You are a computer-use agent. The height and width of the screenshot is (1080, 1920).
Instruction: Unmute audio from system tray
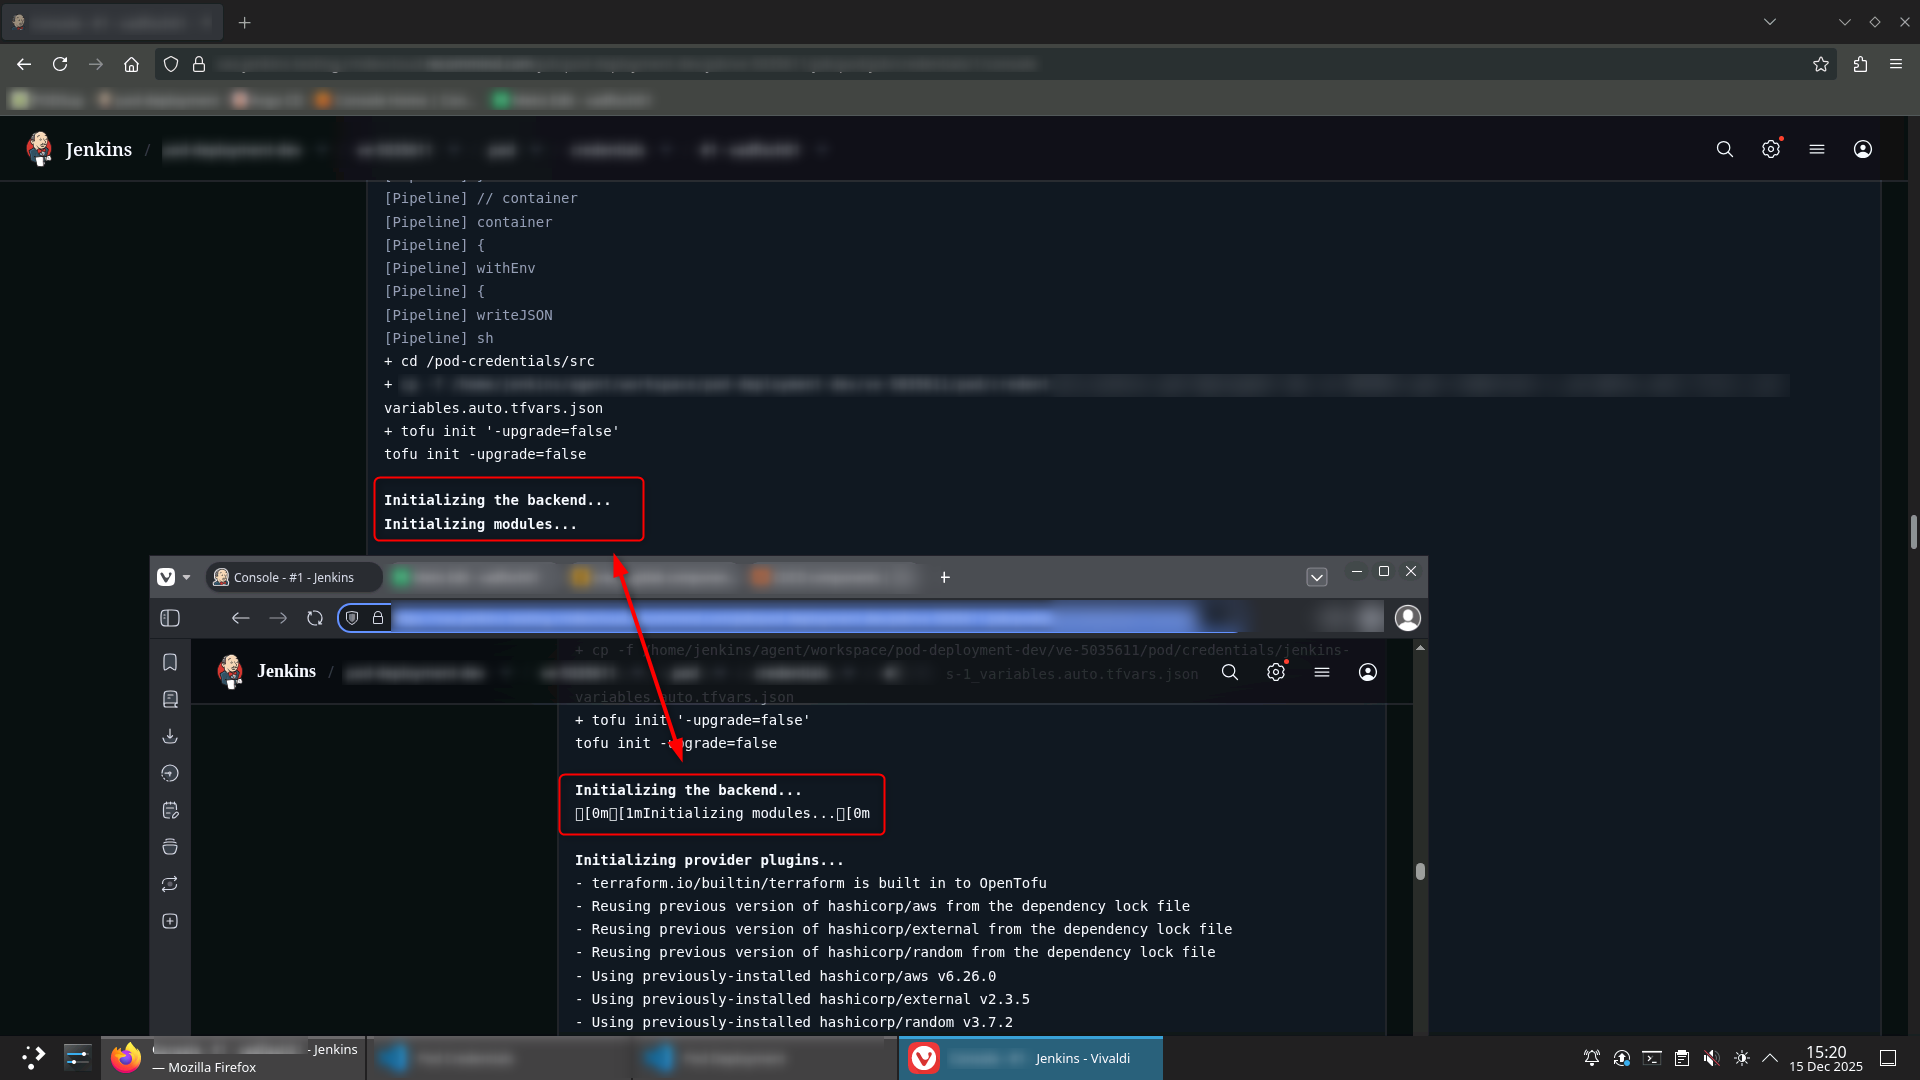[x=1711, y=1058]
